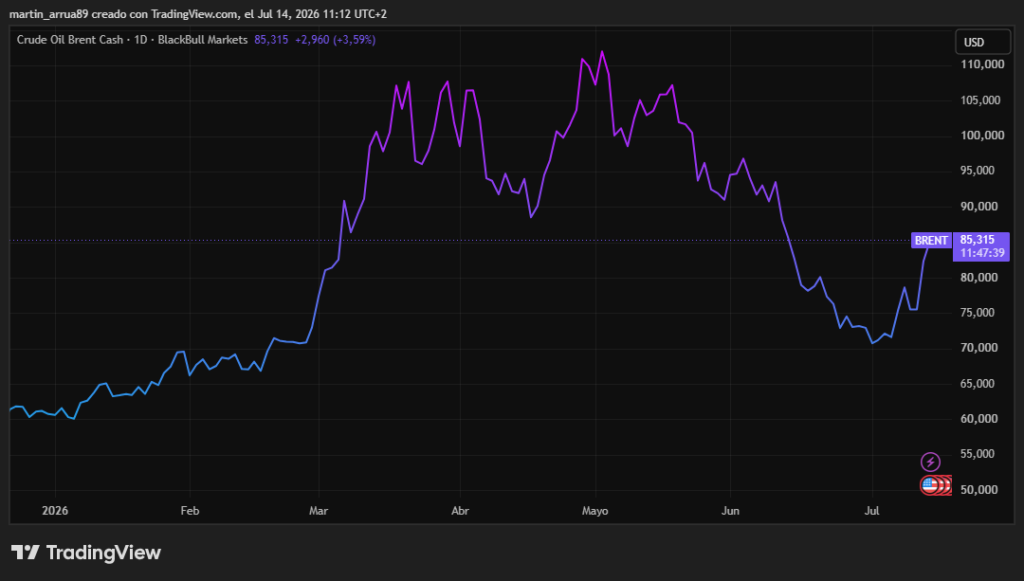The image size is (1024, 581).
Task: Click the Jun label on time axis
Action: [730, 510]
